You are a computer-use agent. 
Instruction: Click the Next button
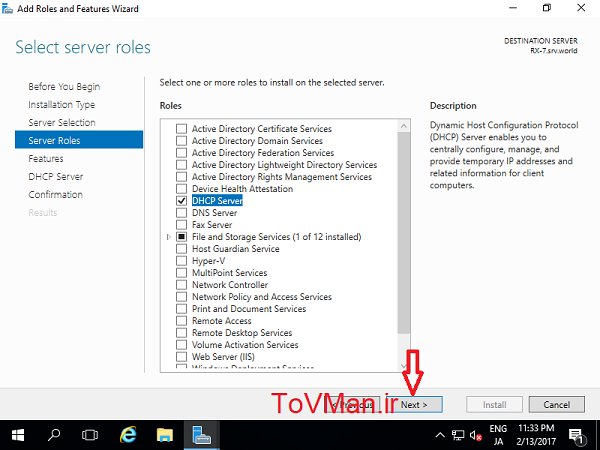click(414, 404)
